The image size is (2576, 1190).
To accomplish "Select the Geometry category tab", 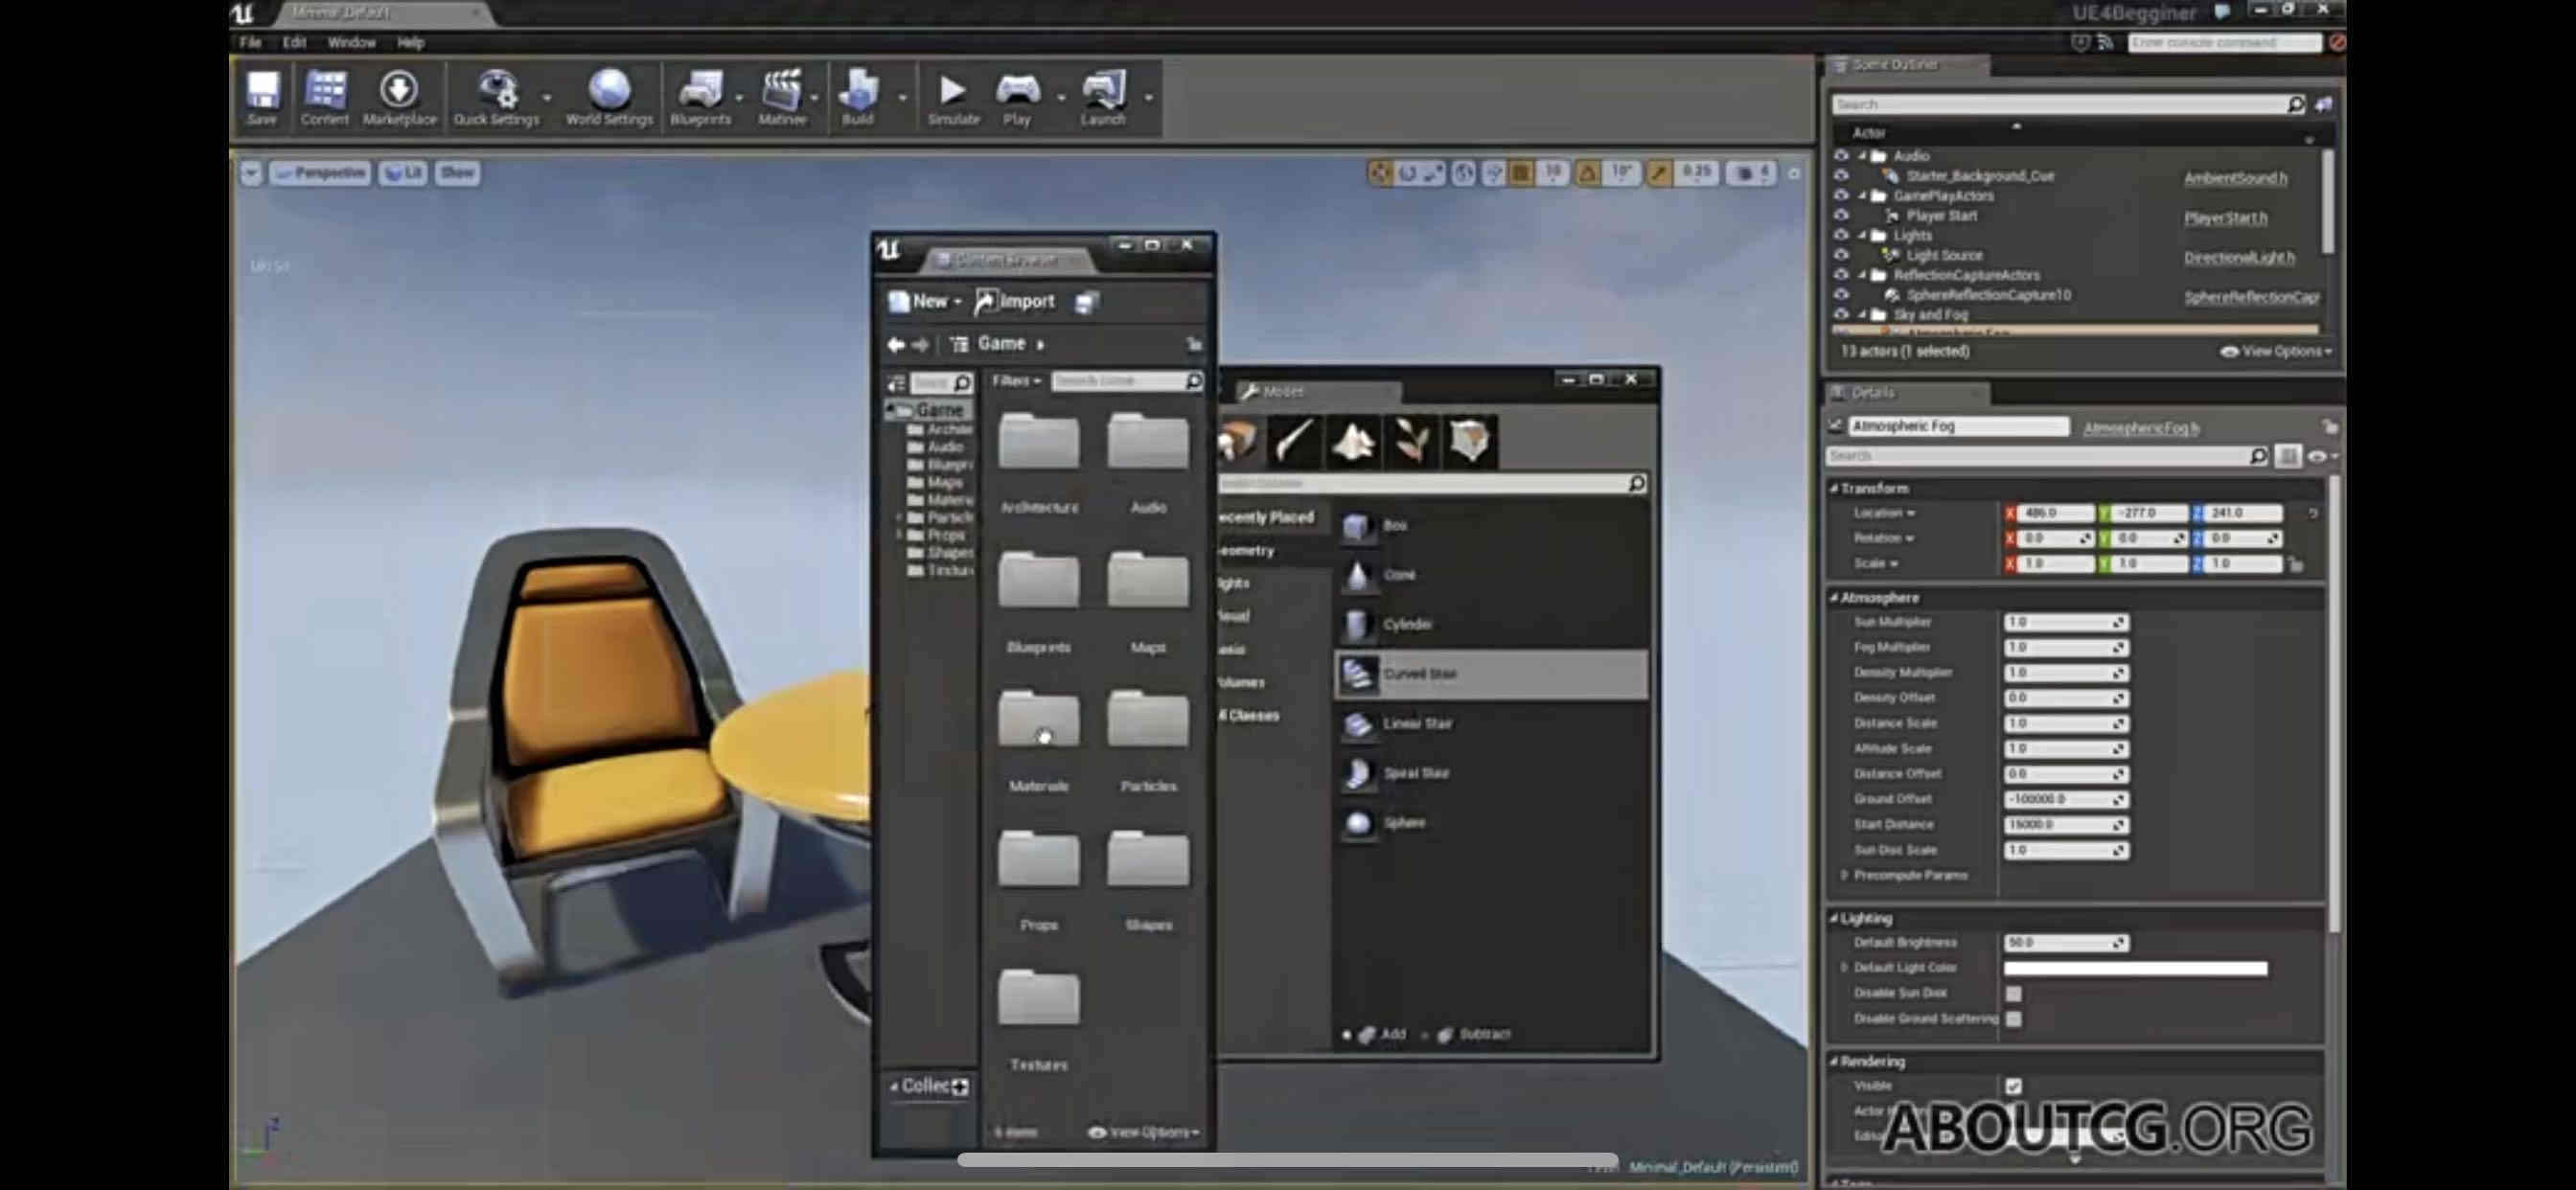I will pos(1247,551).
